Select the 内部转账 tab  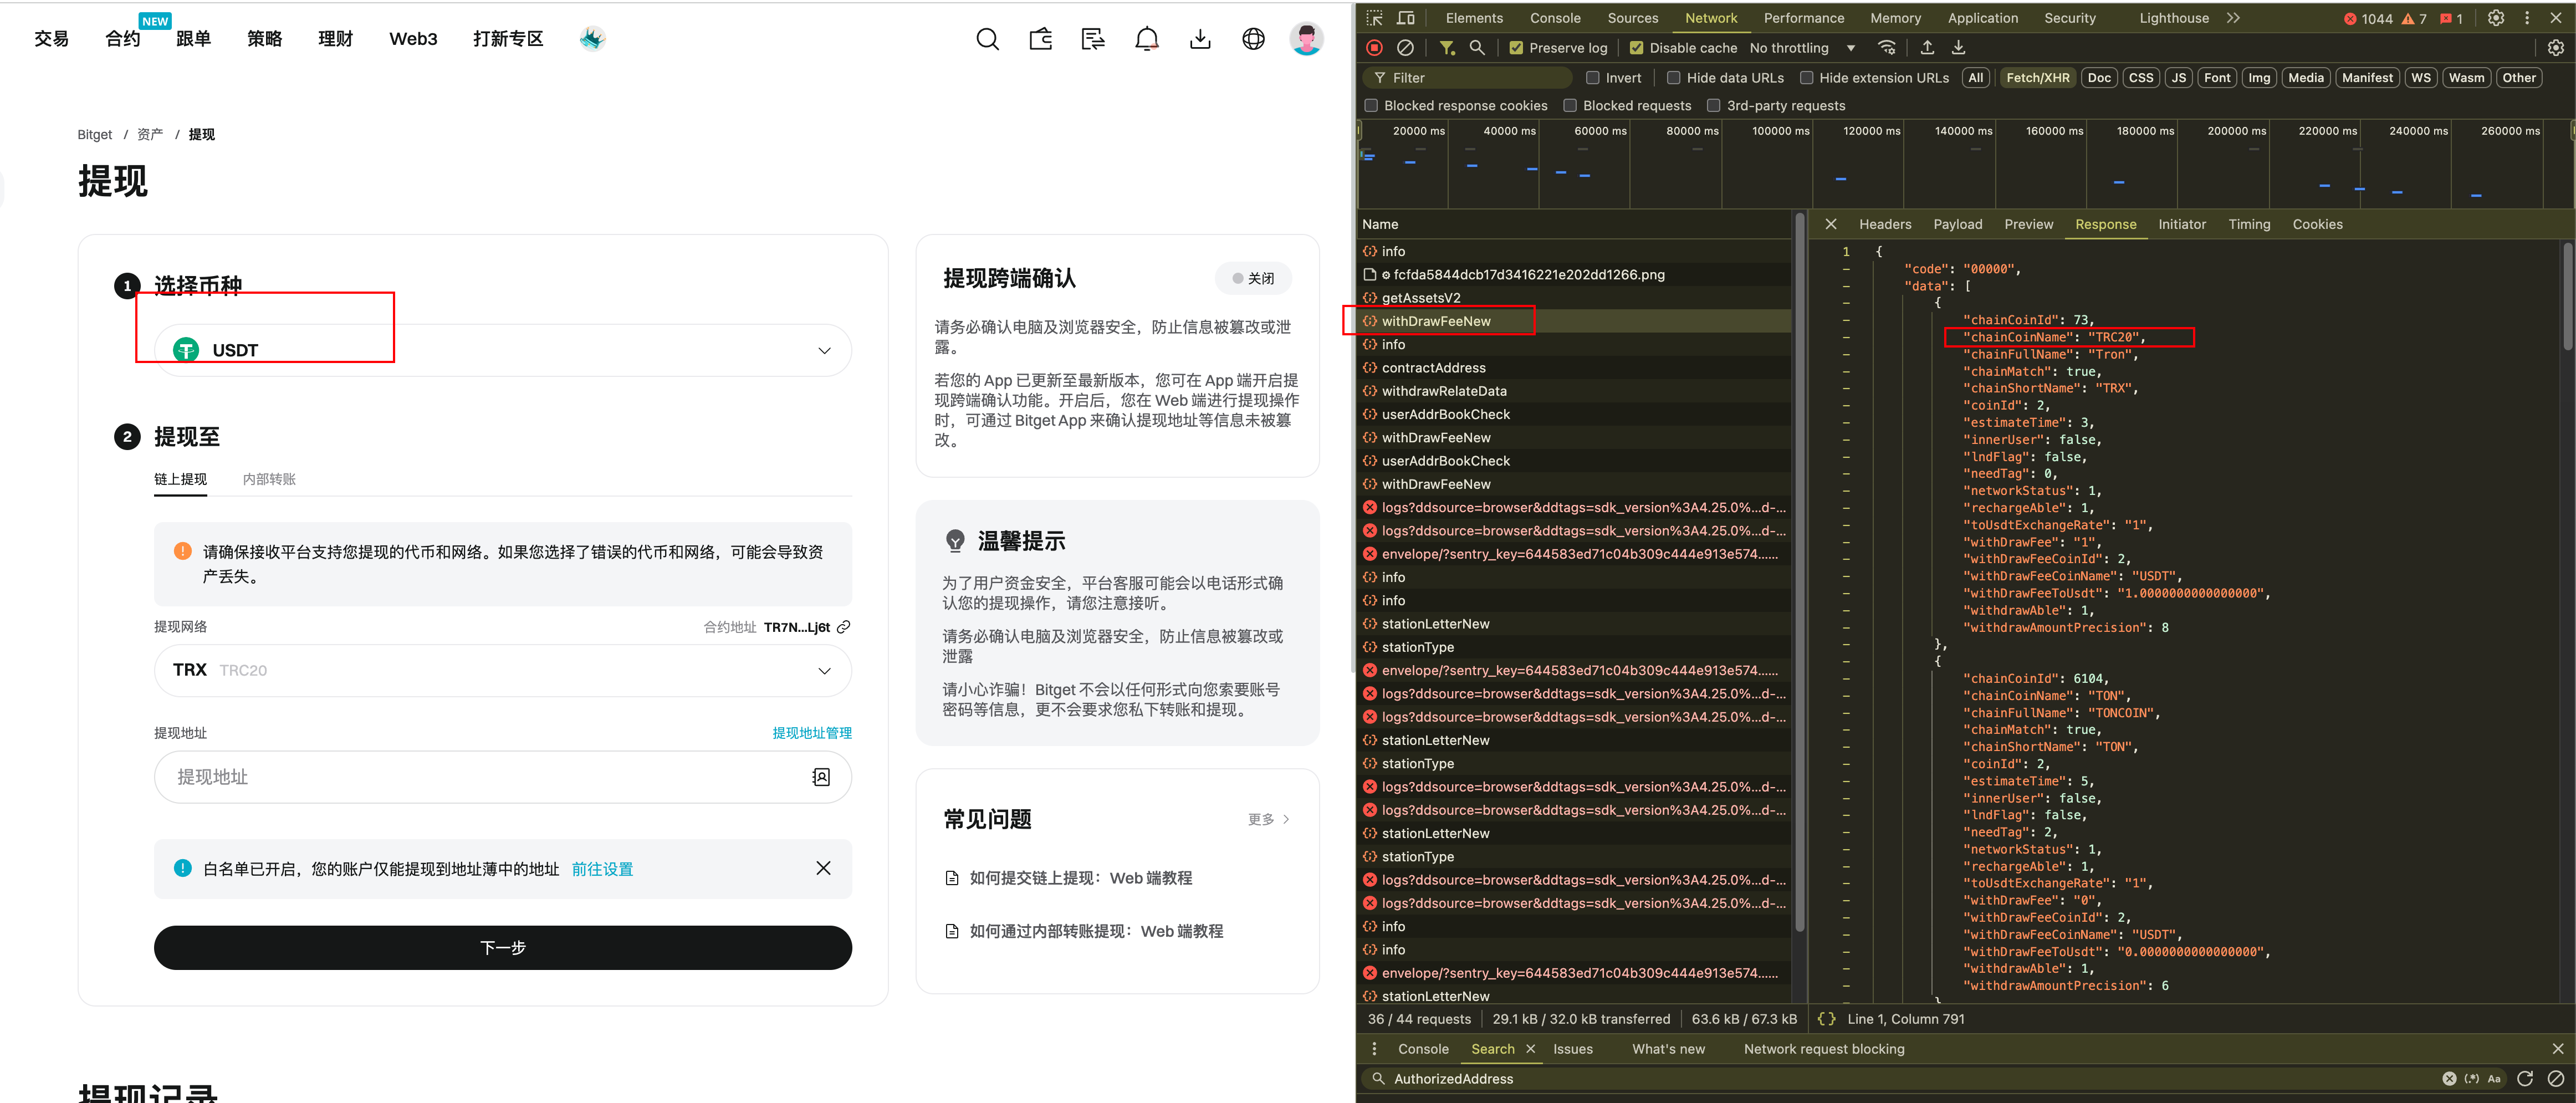269,479
